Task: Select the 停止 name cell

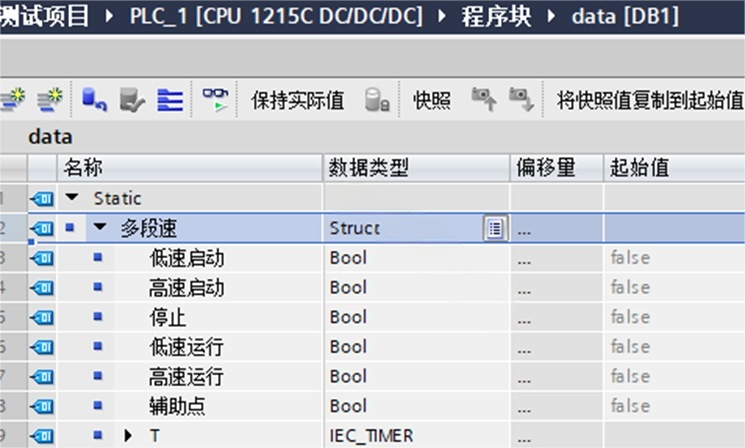Action: 167,317
